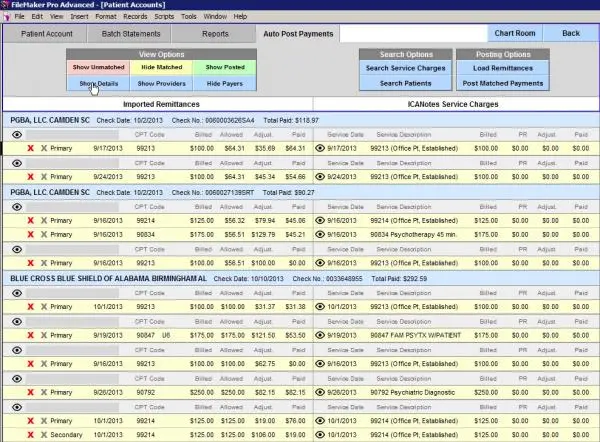Switch to Batch Statements tab
Viewport: 600px width, 442px height.
(x=131, y=34)
